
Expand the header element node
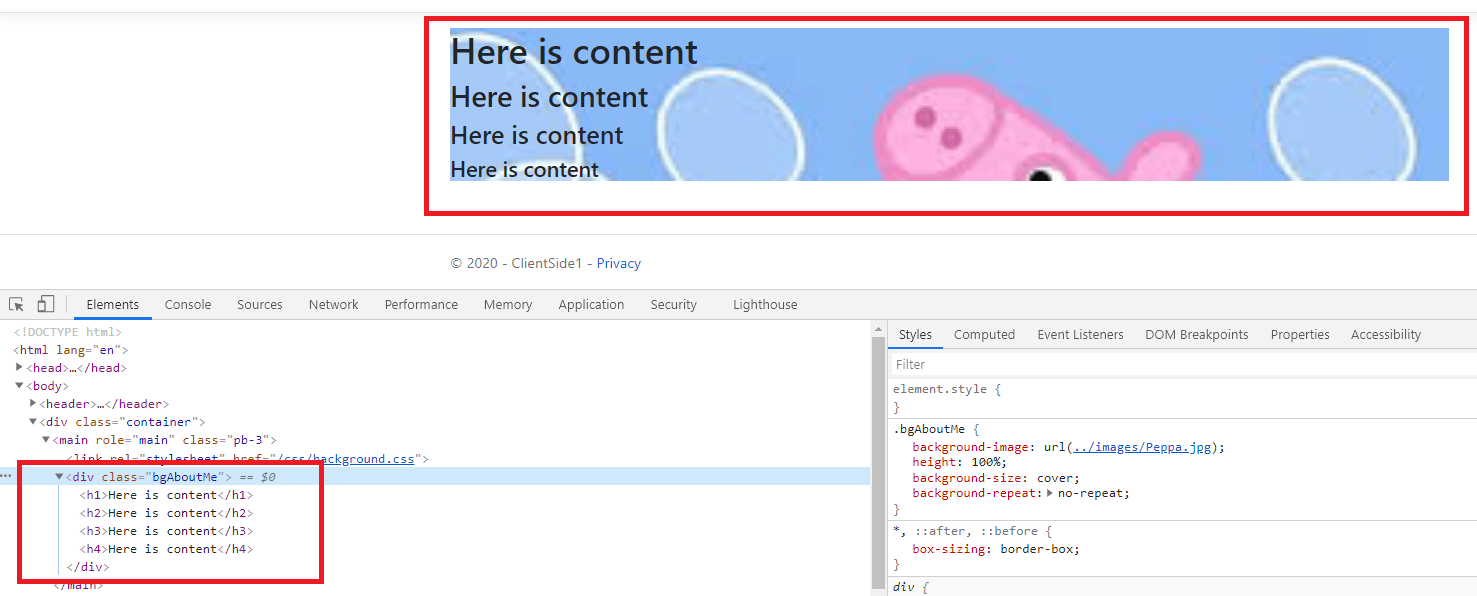34,404
